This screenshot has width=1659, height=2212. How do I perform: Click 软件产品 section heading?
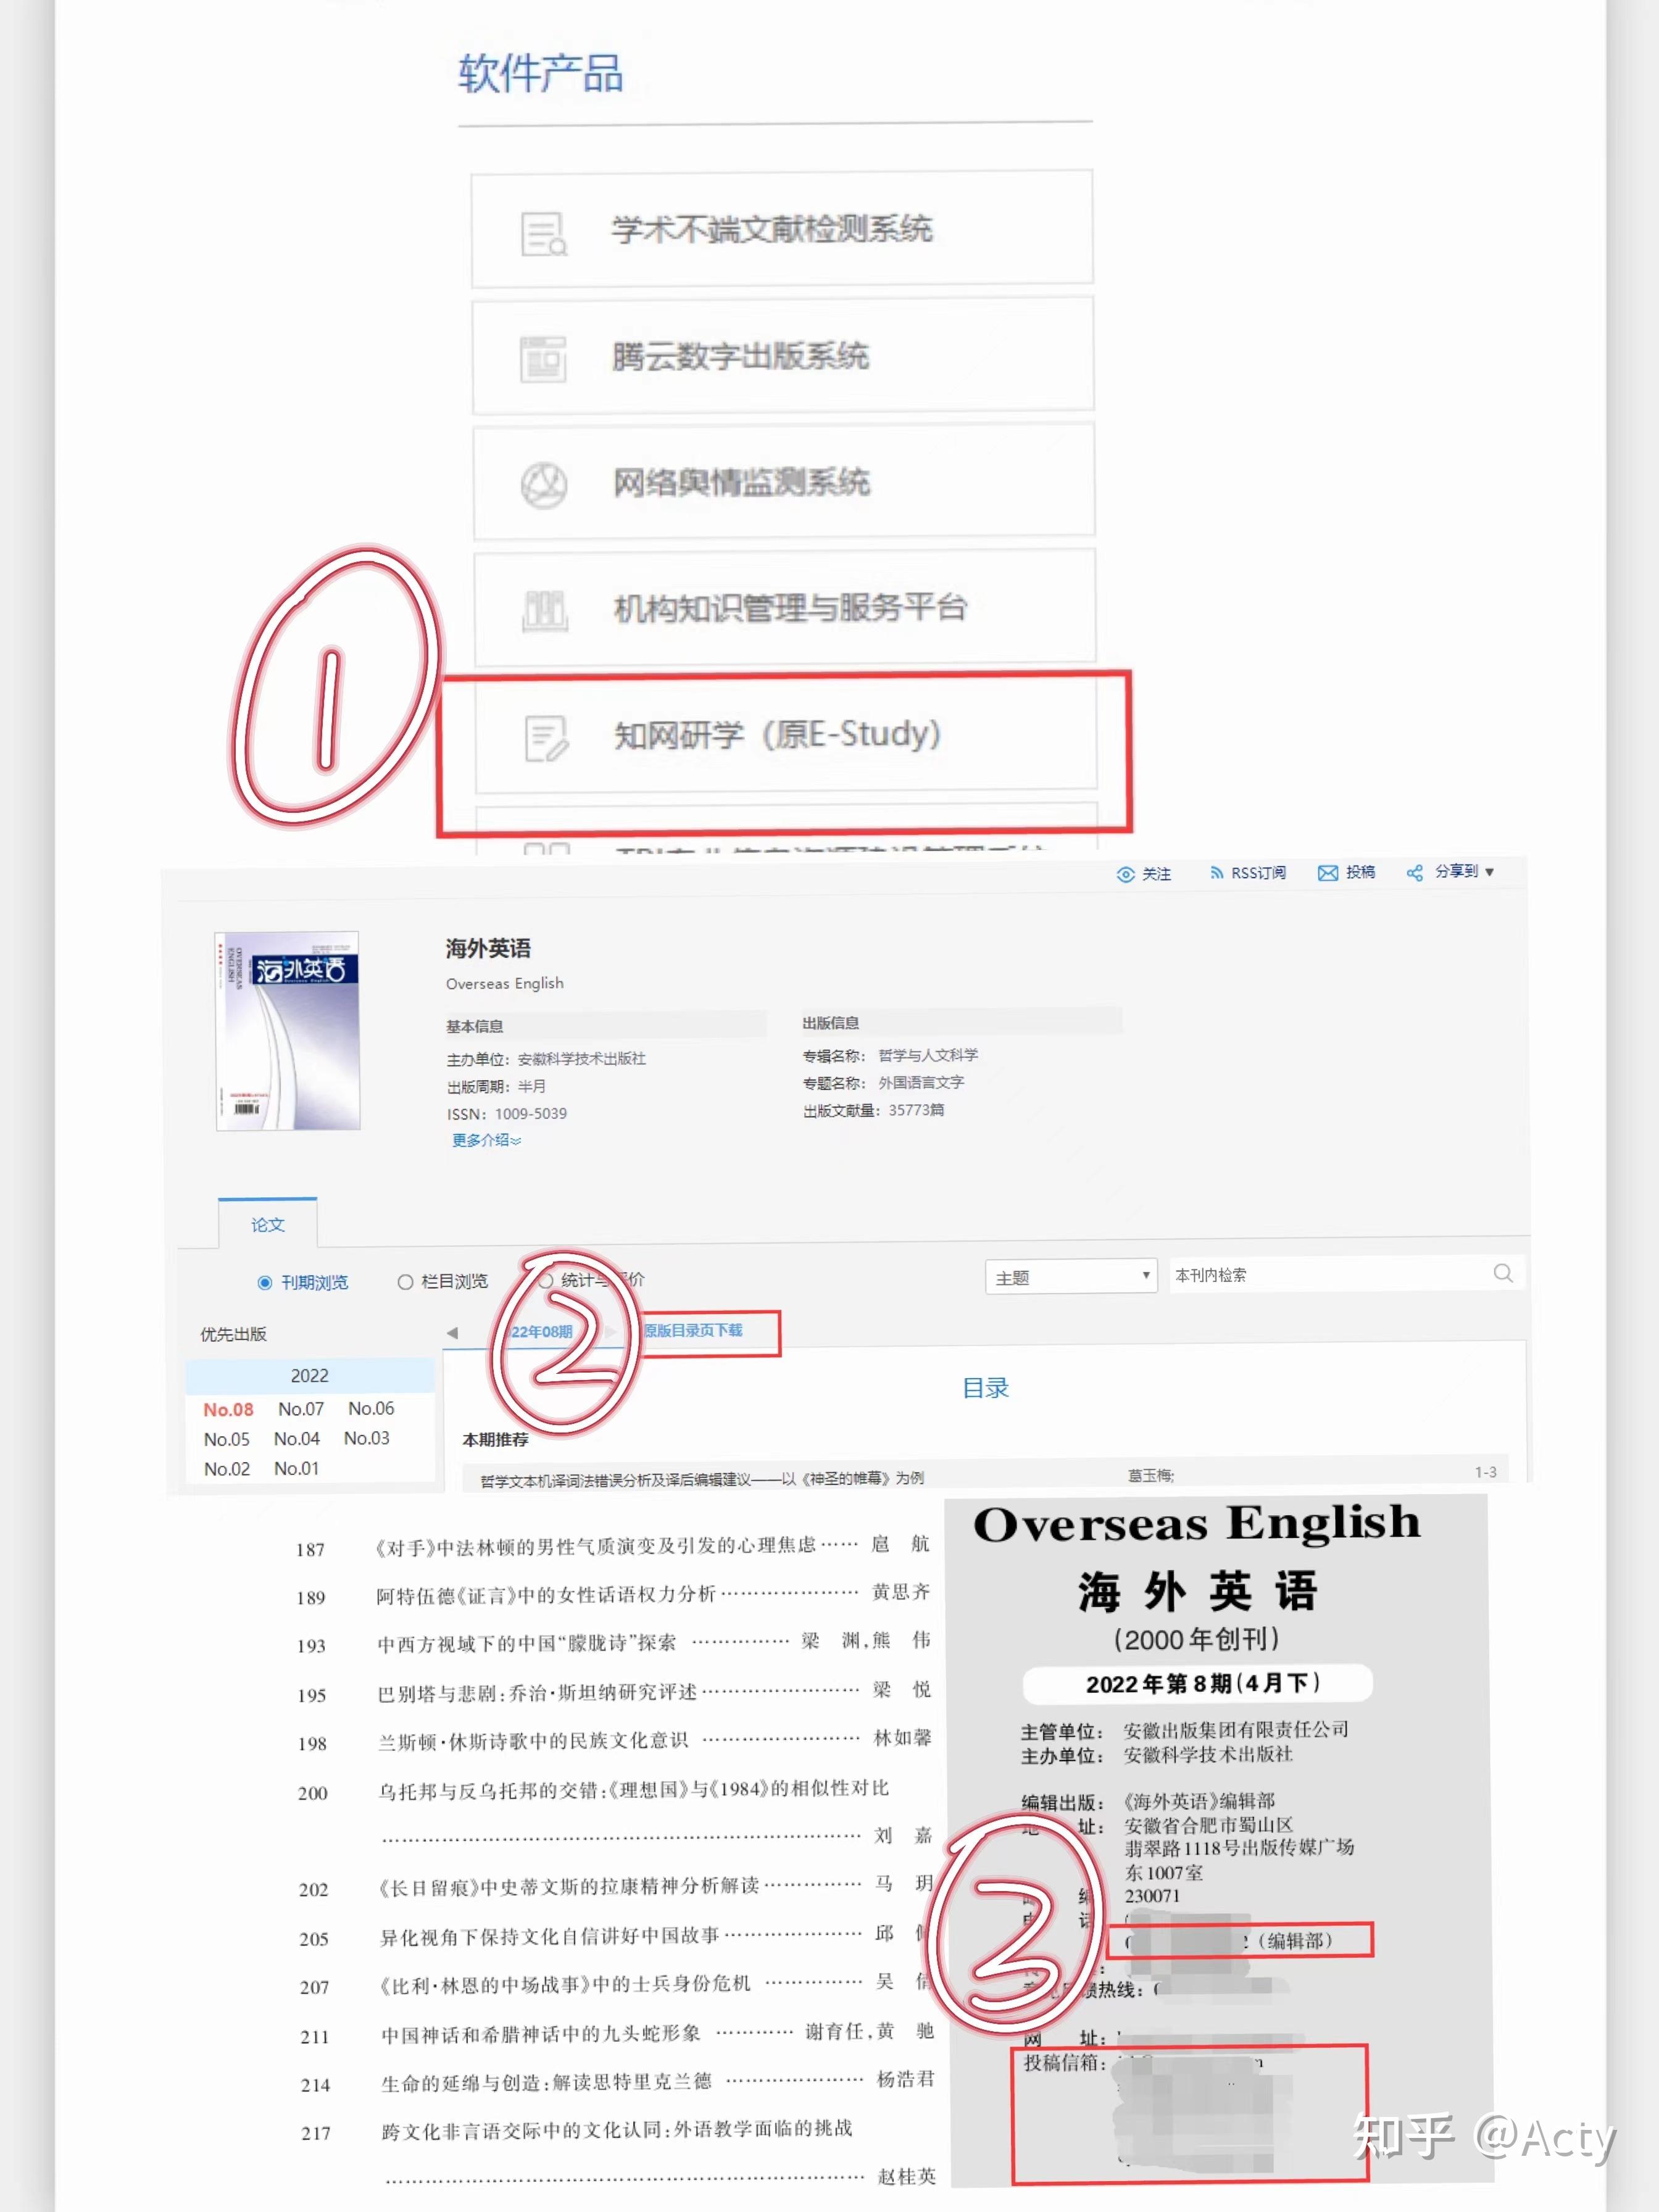click(x=541, y=74)
